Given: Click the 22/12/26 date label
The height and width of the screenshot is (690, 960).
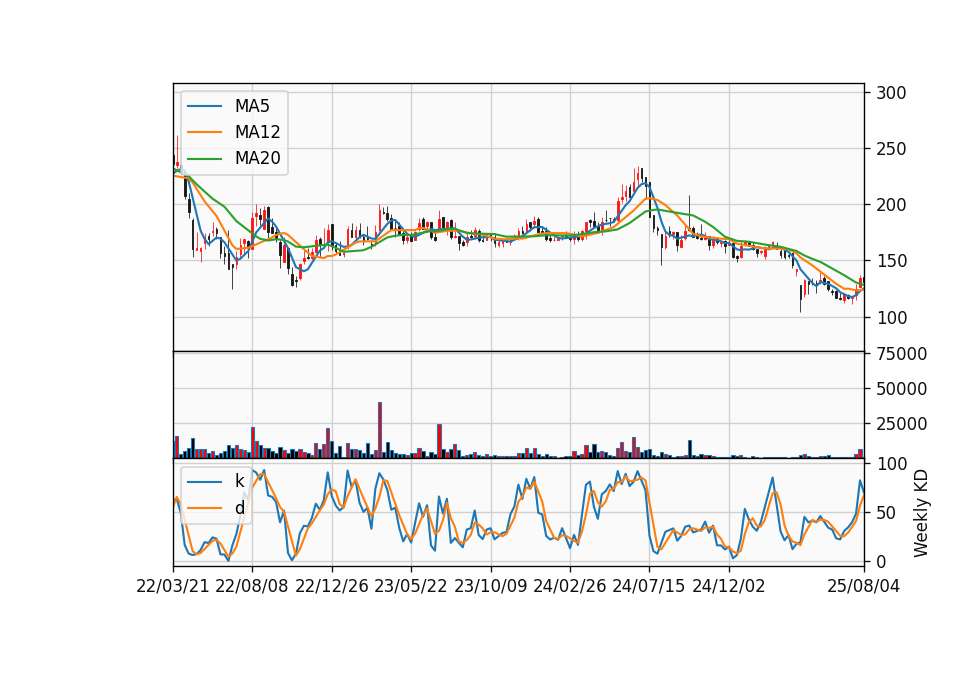Looking at the screenshot, I should [x=332, y=586].
